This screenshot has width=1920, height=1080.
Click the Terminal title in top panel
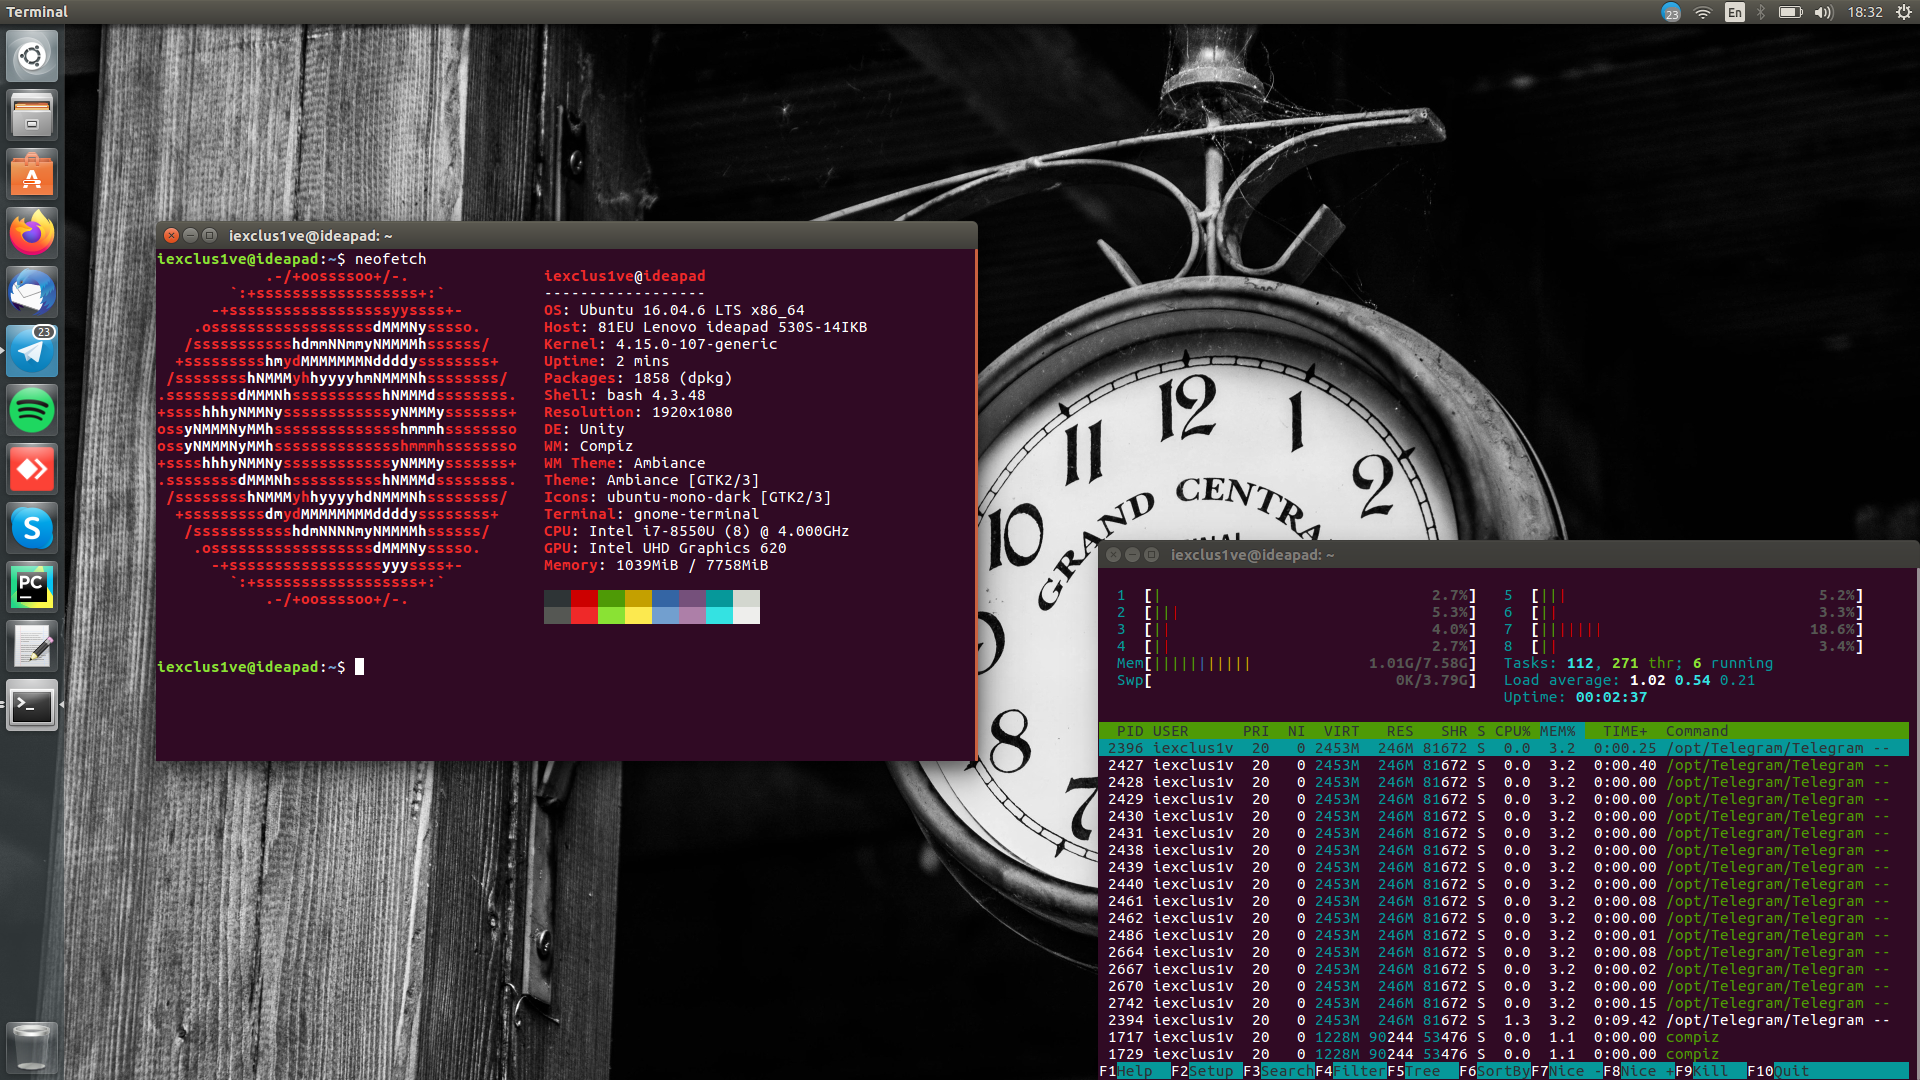[37, 12]
